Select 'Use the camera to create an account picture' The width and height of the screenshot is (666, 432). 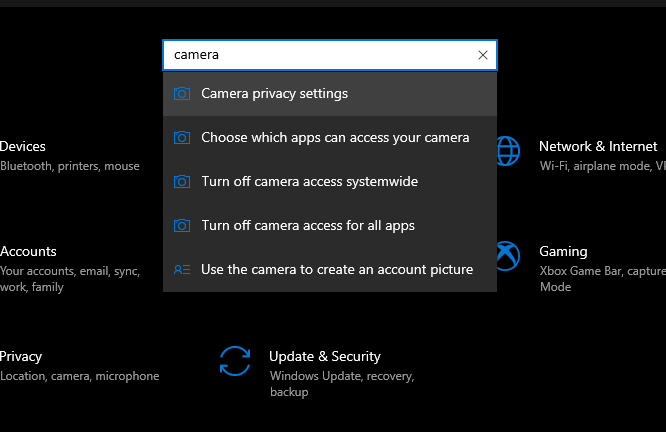pos(330,269)
